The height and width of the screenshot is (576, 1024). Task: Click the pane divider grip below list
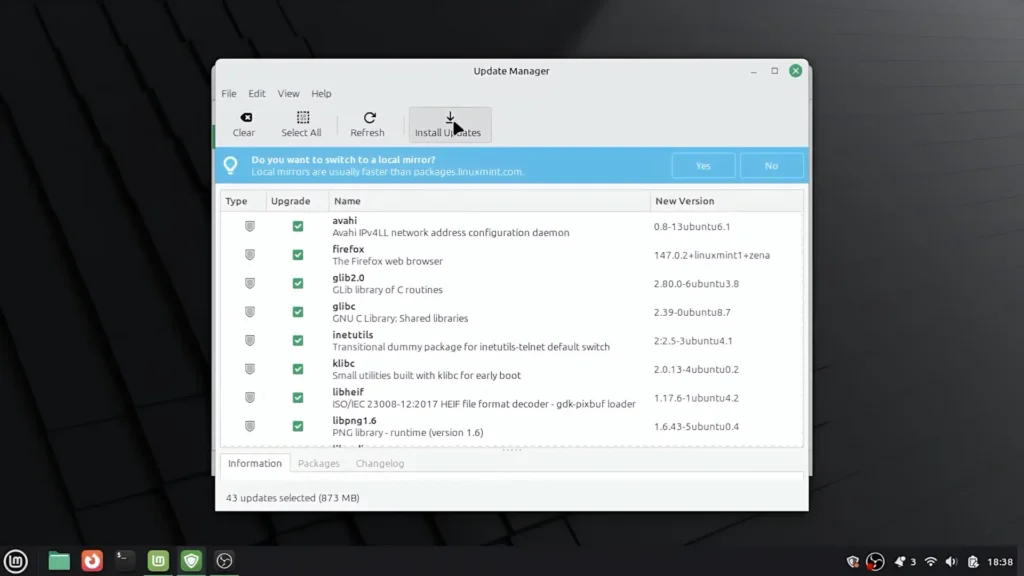tap(511, 449)
